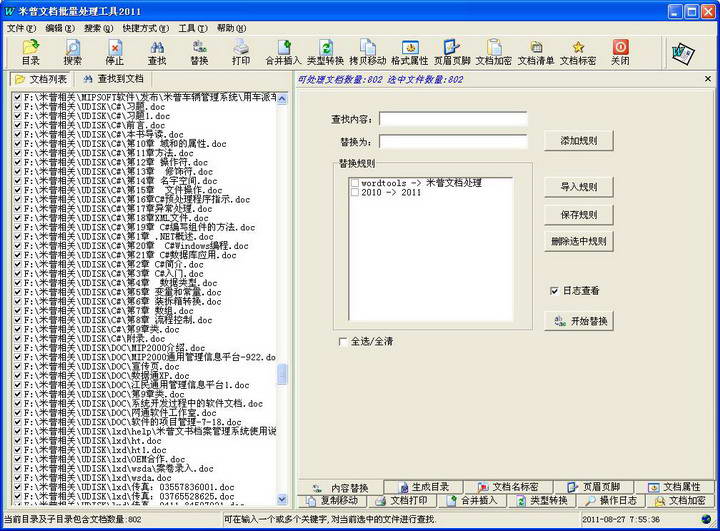The width and height of the screenshot is (720, 531).
Task: Open the 快捷方式 menu
Action: coord(146,28)
